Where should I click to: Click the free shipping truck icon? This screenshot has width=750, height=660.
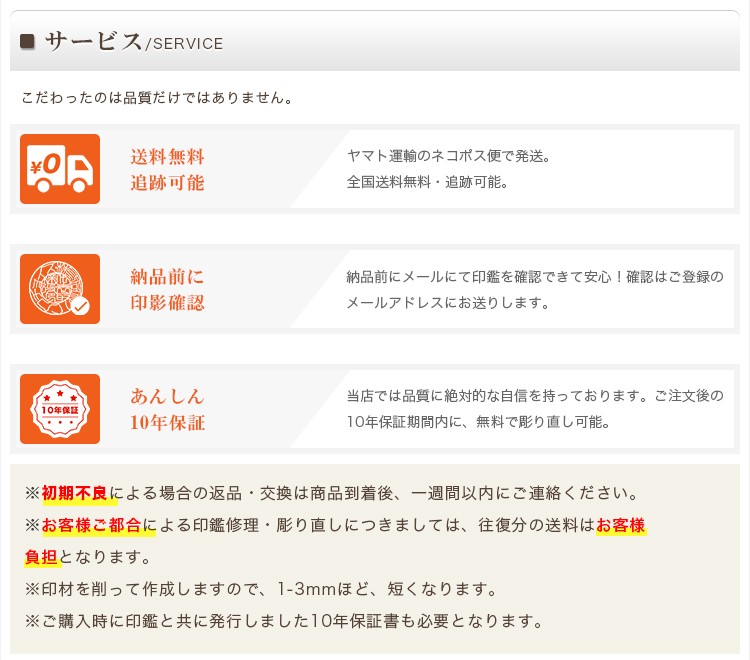(x=60, y=169)
